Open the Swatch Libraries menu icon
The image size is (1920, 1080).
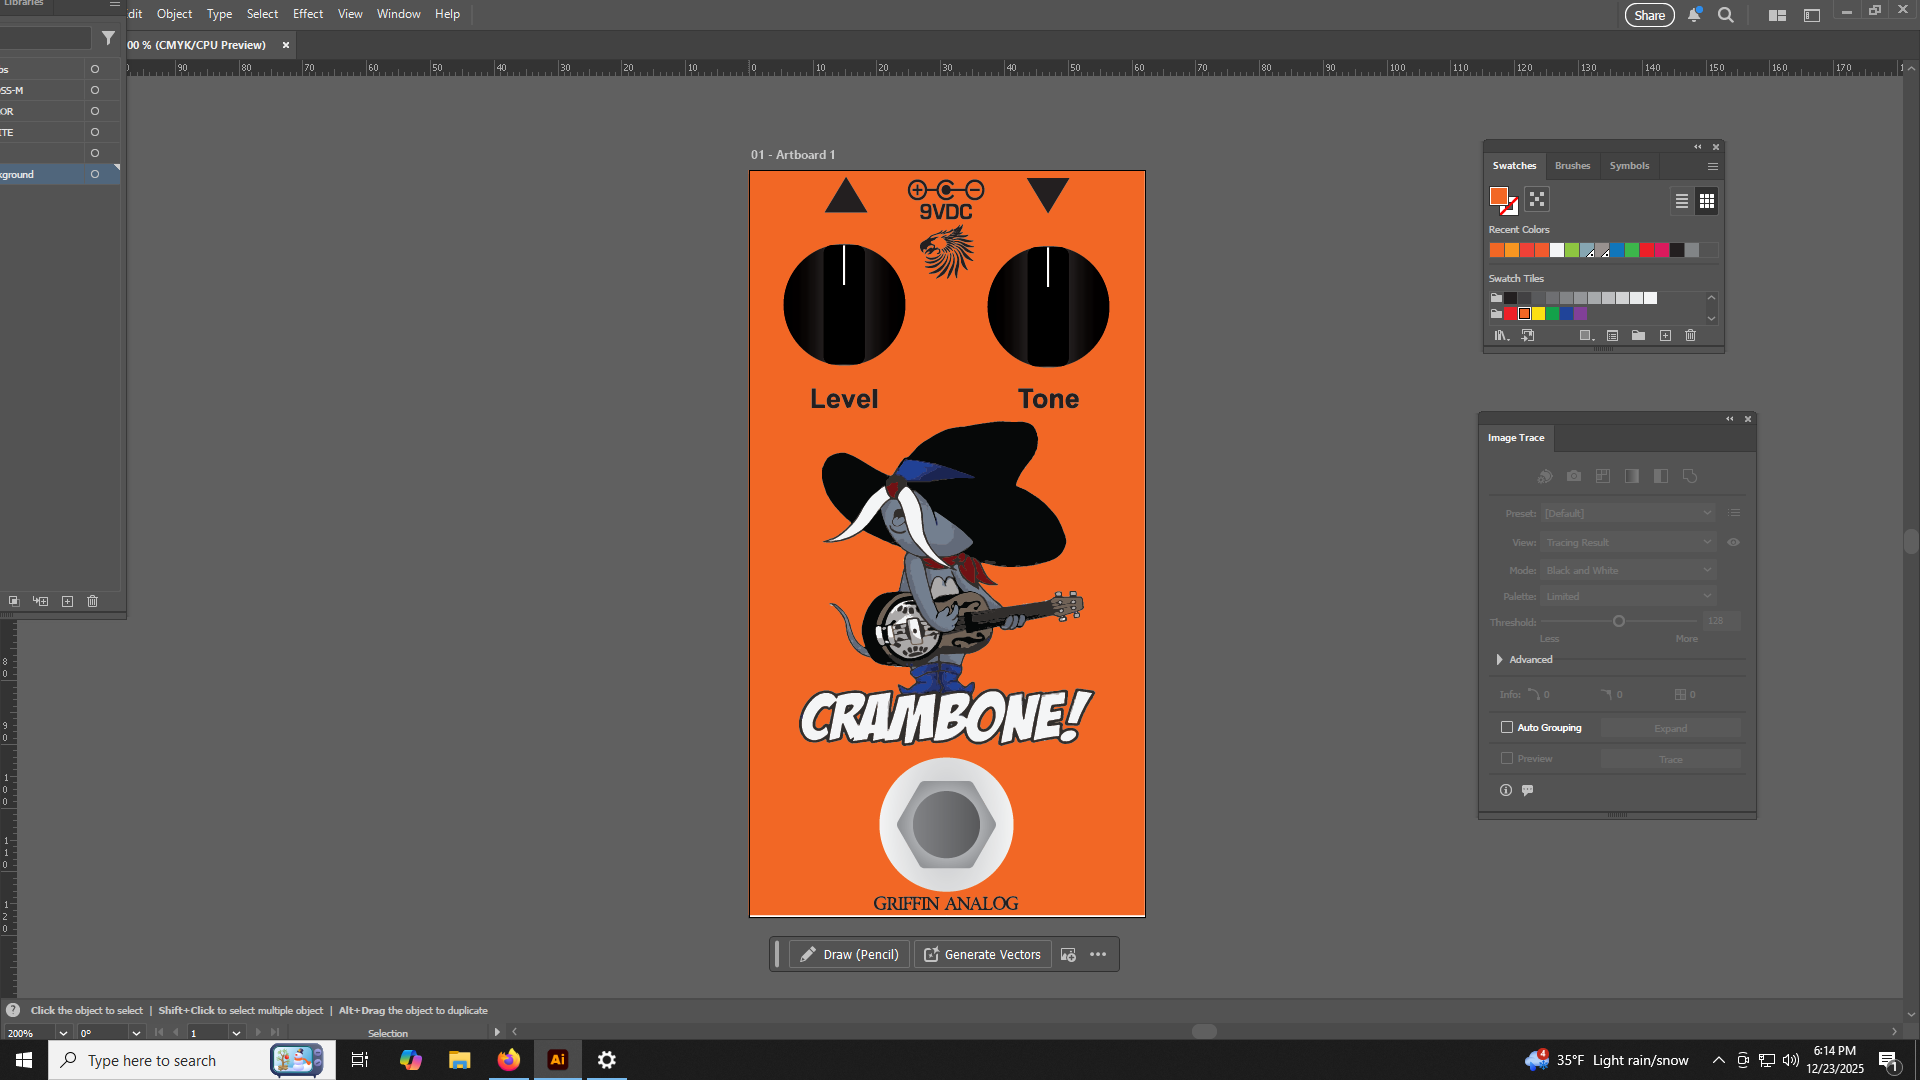[x=1501, y=336]
